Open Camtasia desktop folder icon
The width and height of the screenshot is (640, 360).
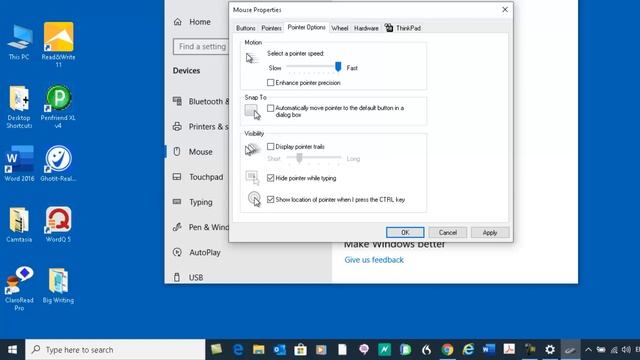[x=19, y=224]
